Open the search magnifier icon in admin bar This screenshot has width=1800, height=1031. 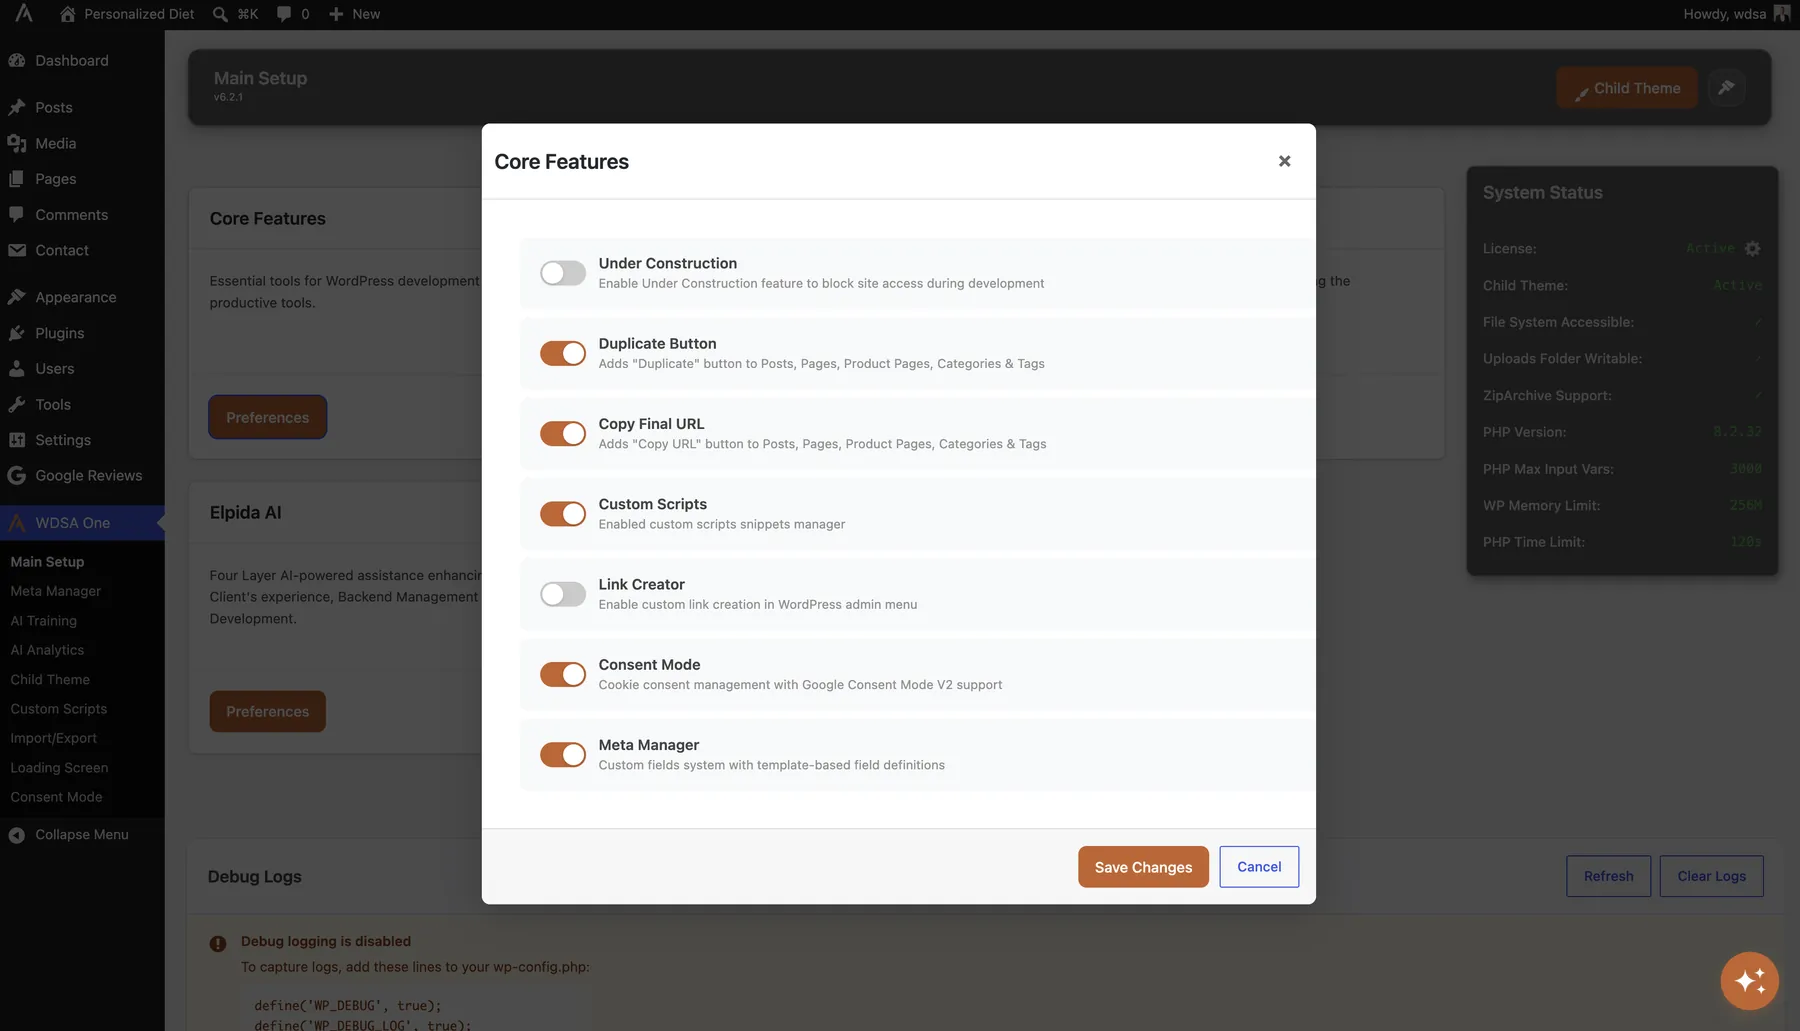point(220,14)
